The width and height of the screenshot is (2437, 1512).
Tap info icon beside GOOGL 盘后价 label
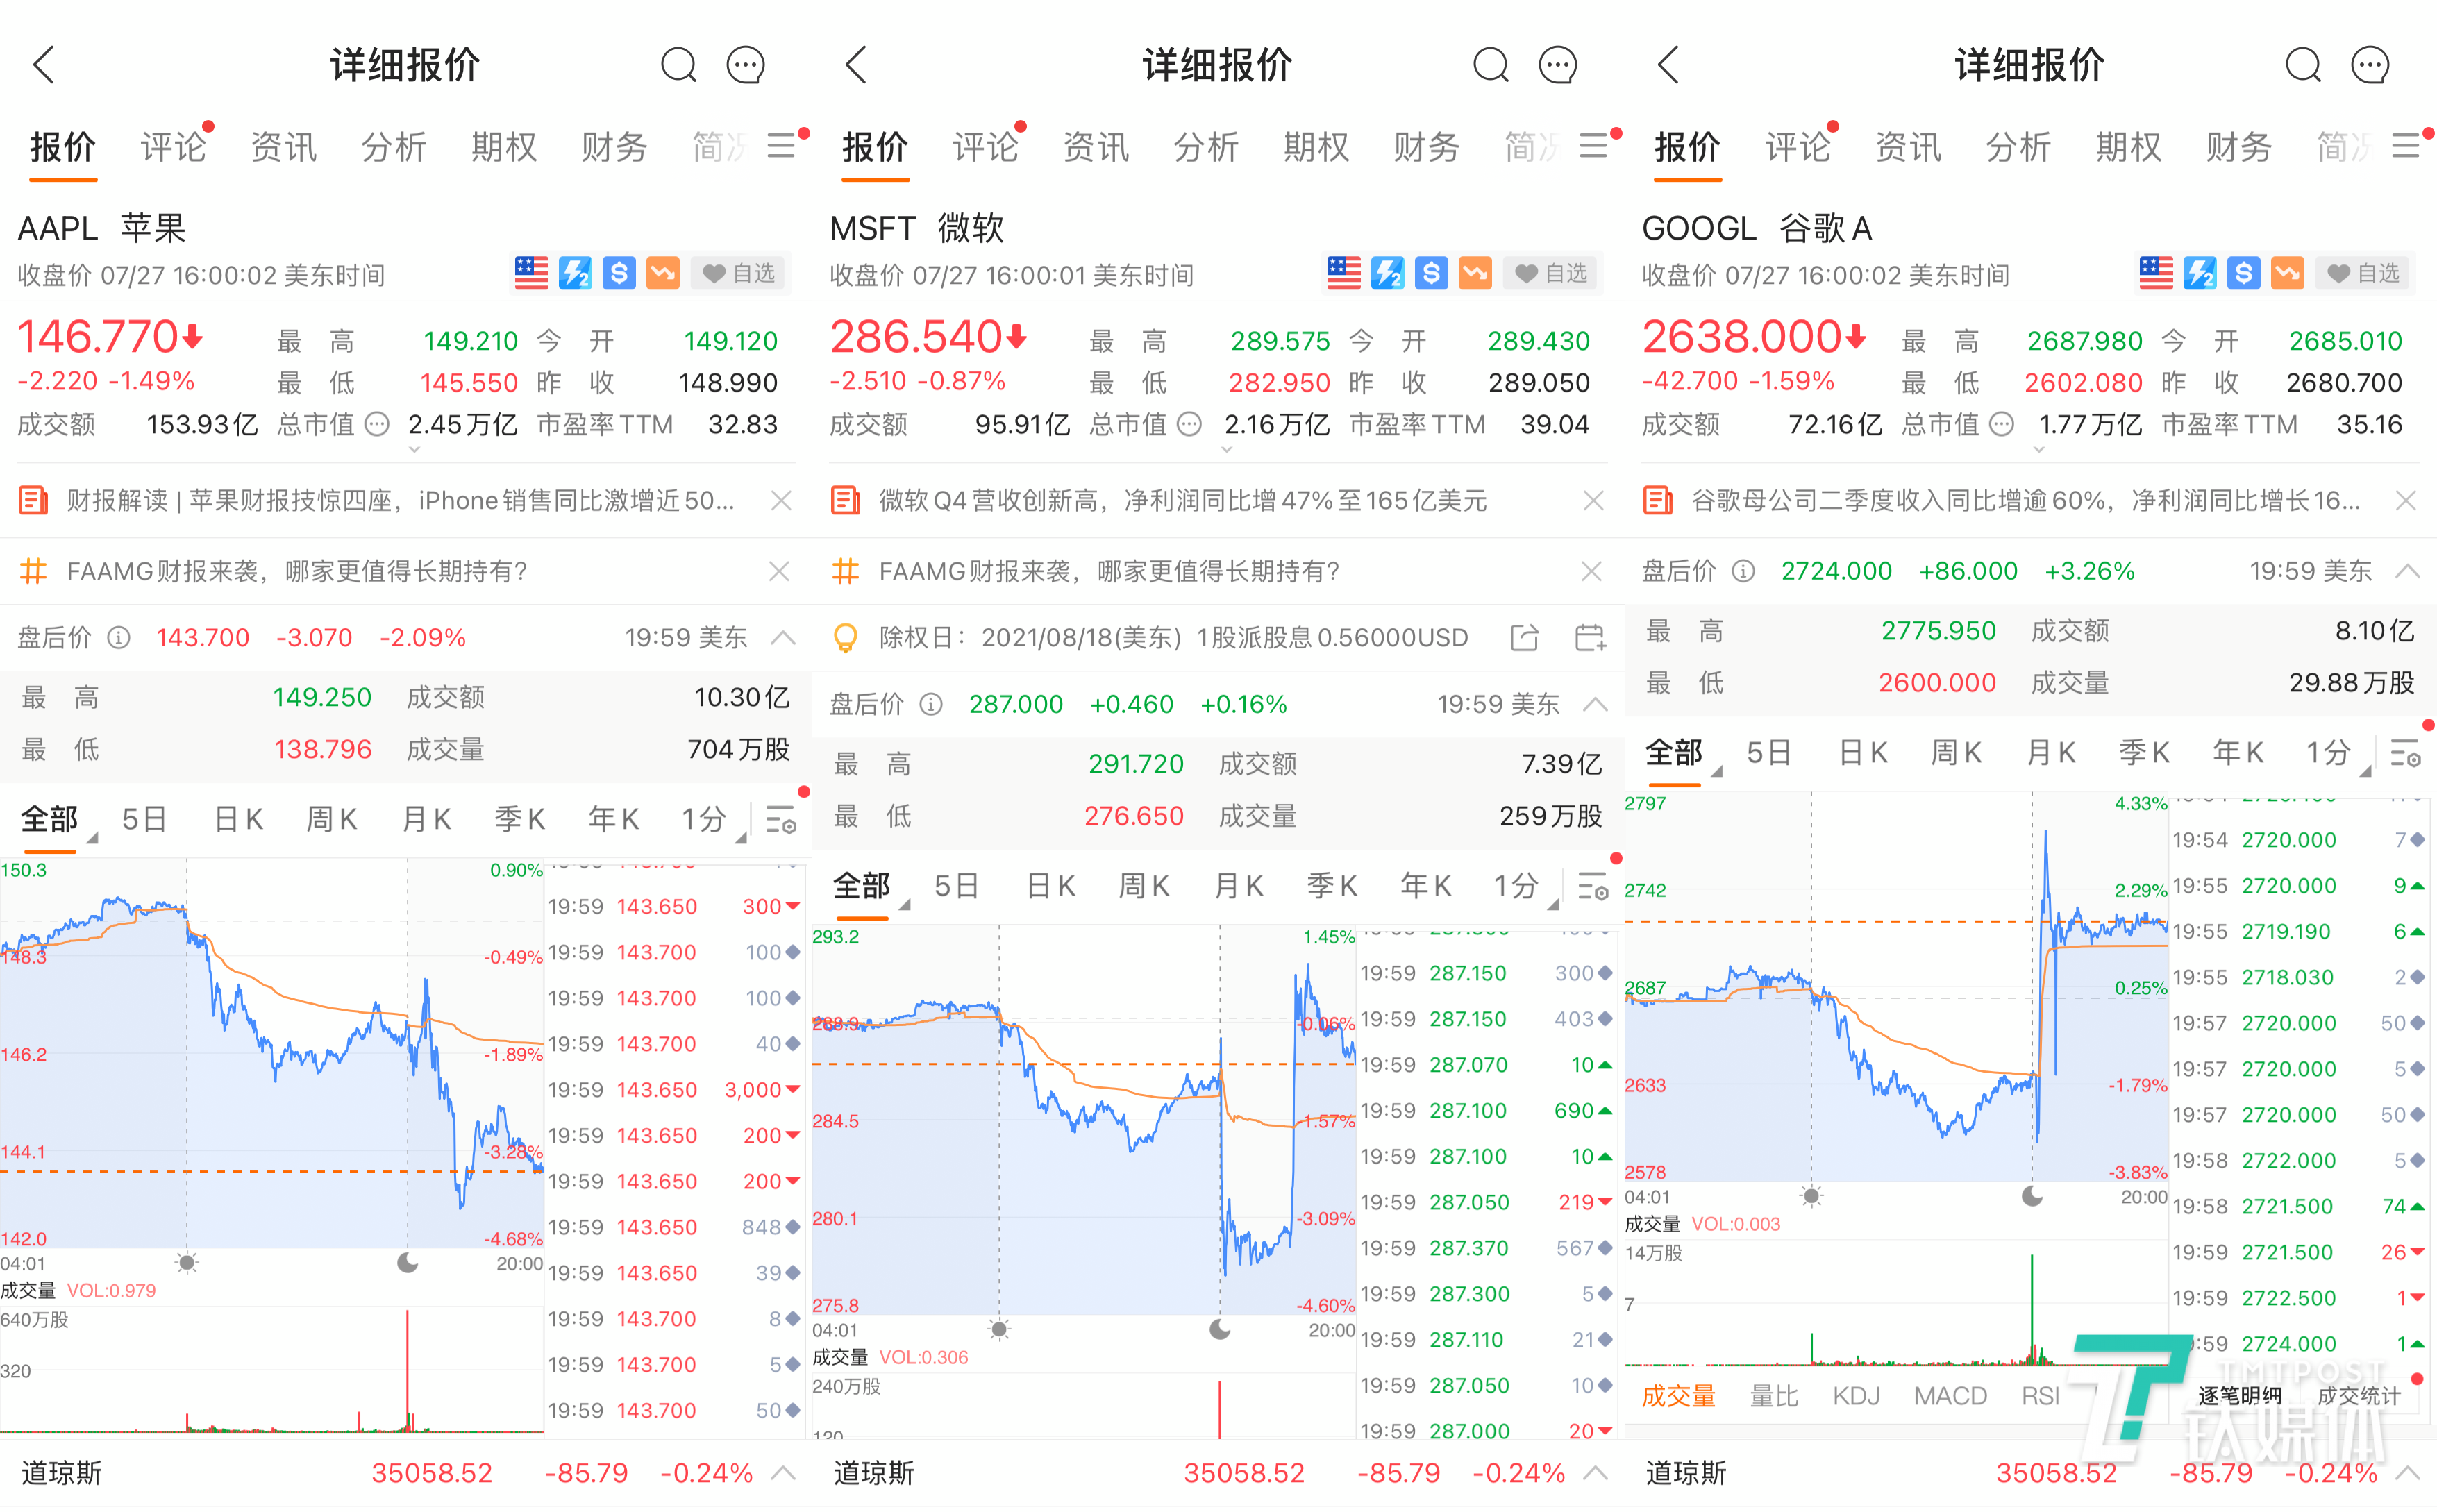1743,571
